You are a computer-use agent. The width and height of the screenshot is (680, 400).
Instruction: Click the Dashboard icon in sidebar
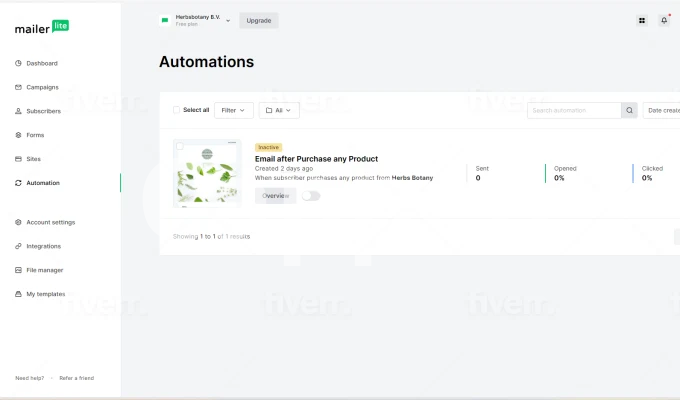[19, 63]
